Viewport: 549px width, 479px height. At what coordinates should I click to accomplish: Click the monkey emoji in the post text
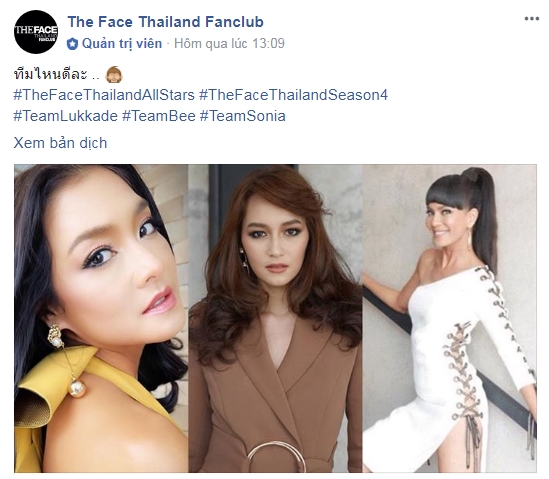click(114, 75)
